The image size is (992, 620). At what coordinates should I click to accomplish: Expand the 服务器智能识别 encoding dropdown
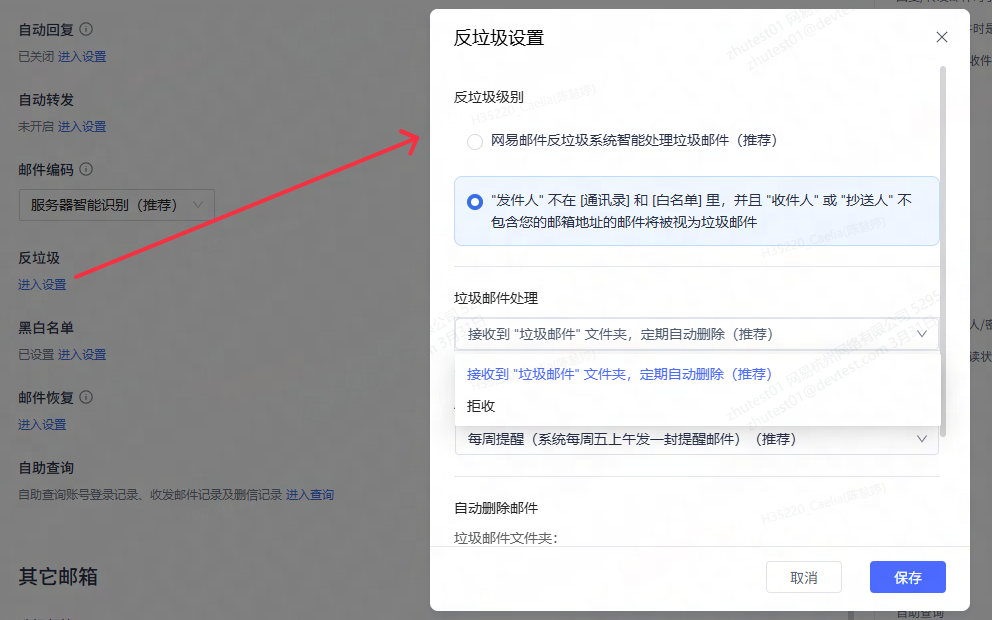click(x=117, y=205)
